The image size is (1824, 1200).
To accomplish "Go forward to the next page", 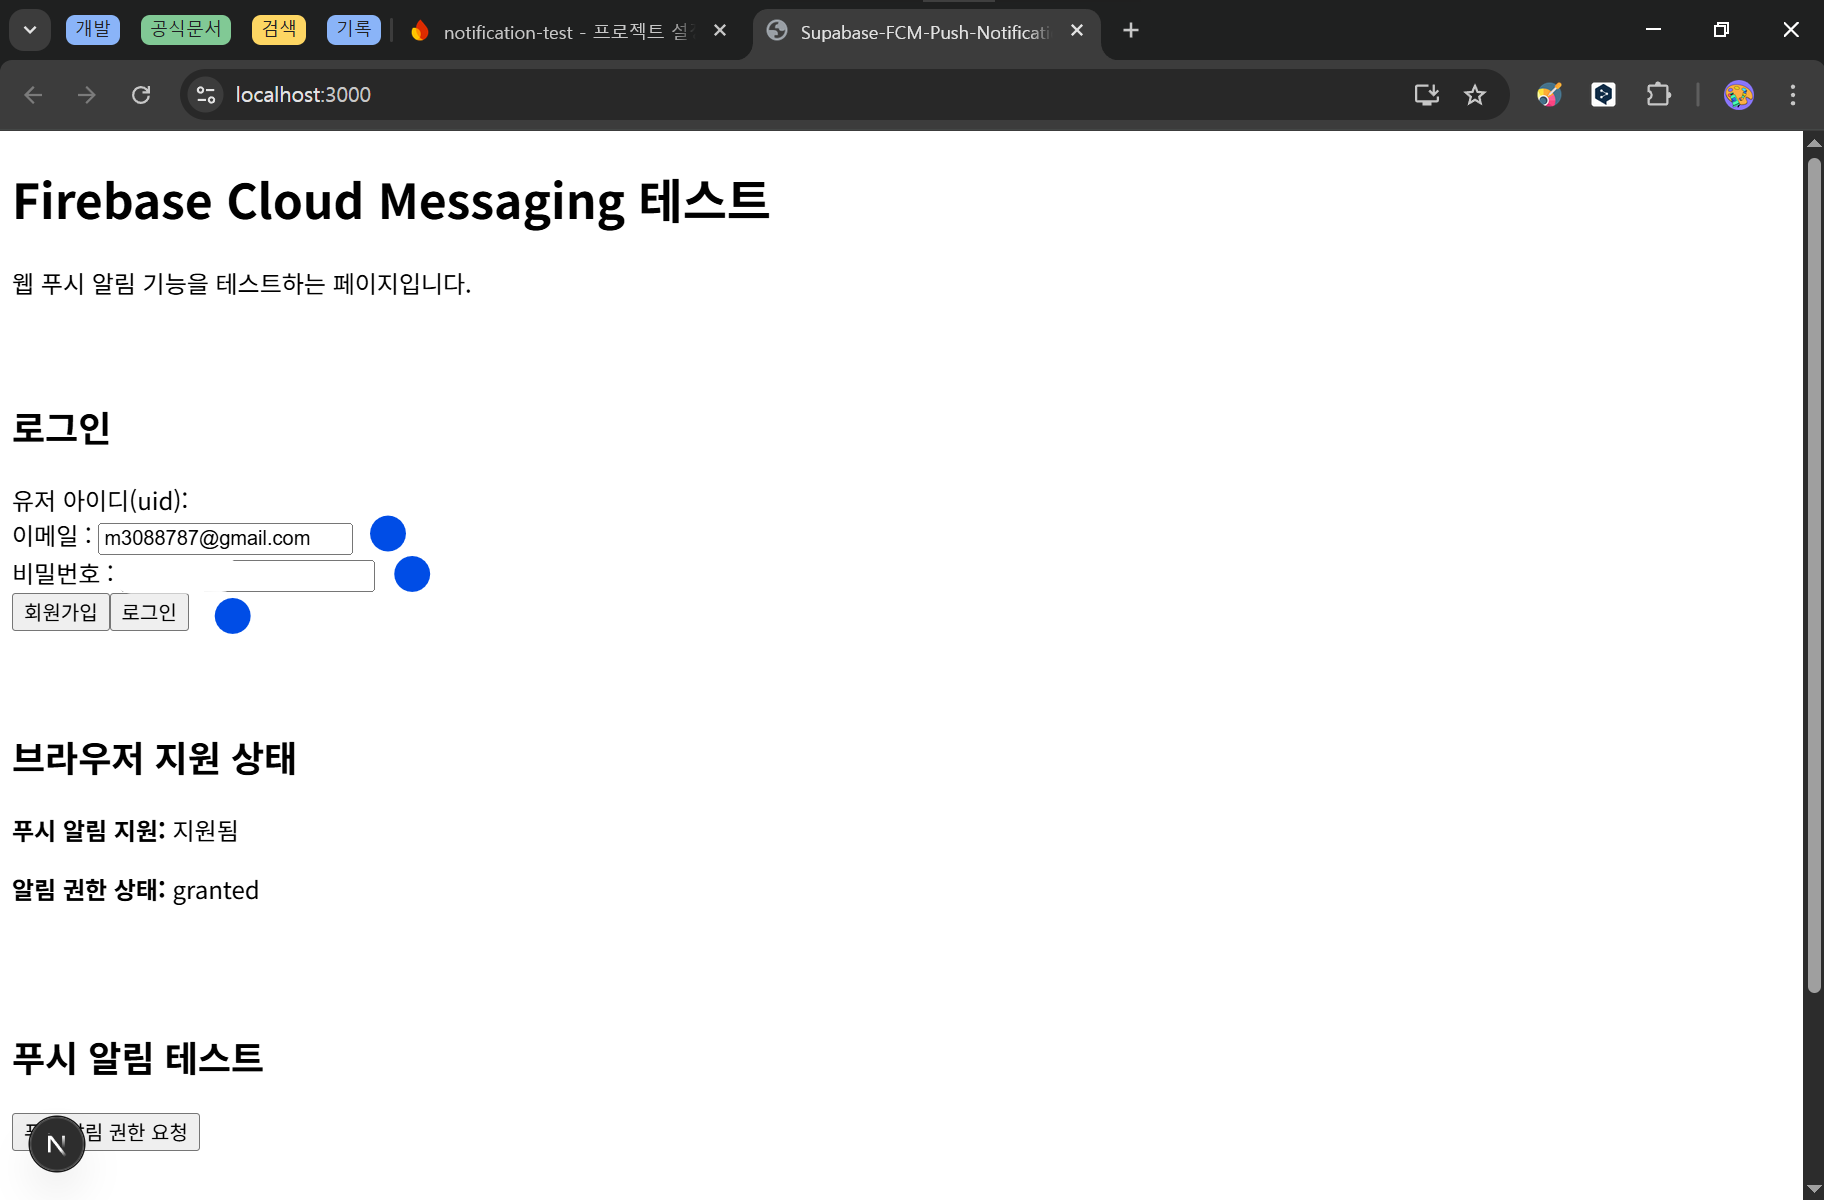I will (87, 94).
